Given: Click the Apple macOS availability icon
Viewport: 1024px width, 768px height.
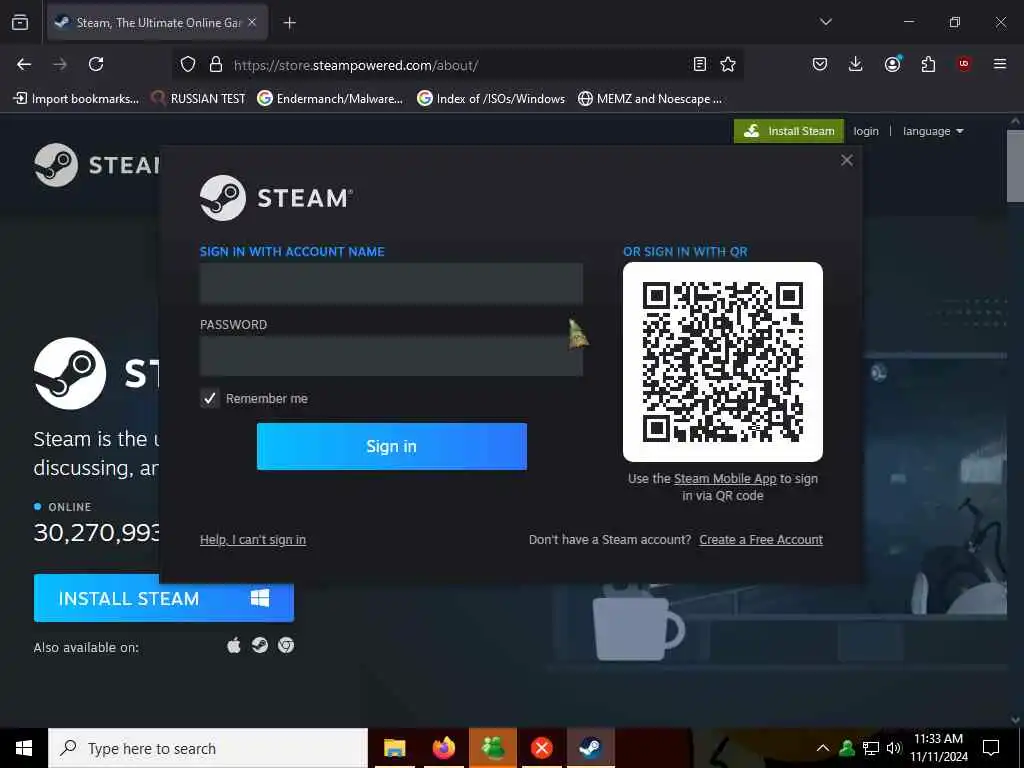Looking at the screenshot, I should pyautogui.click(x=234, y=646).
